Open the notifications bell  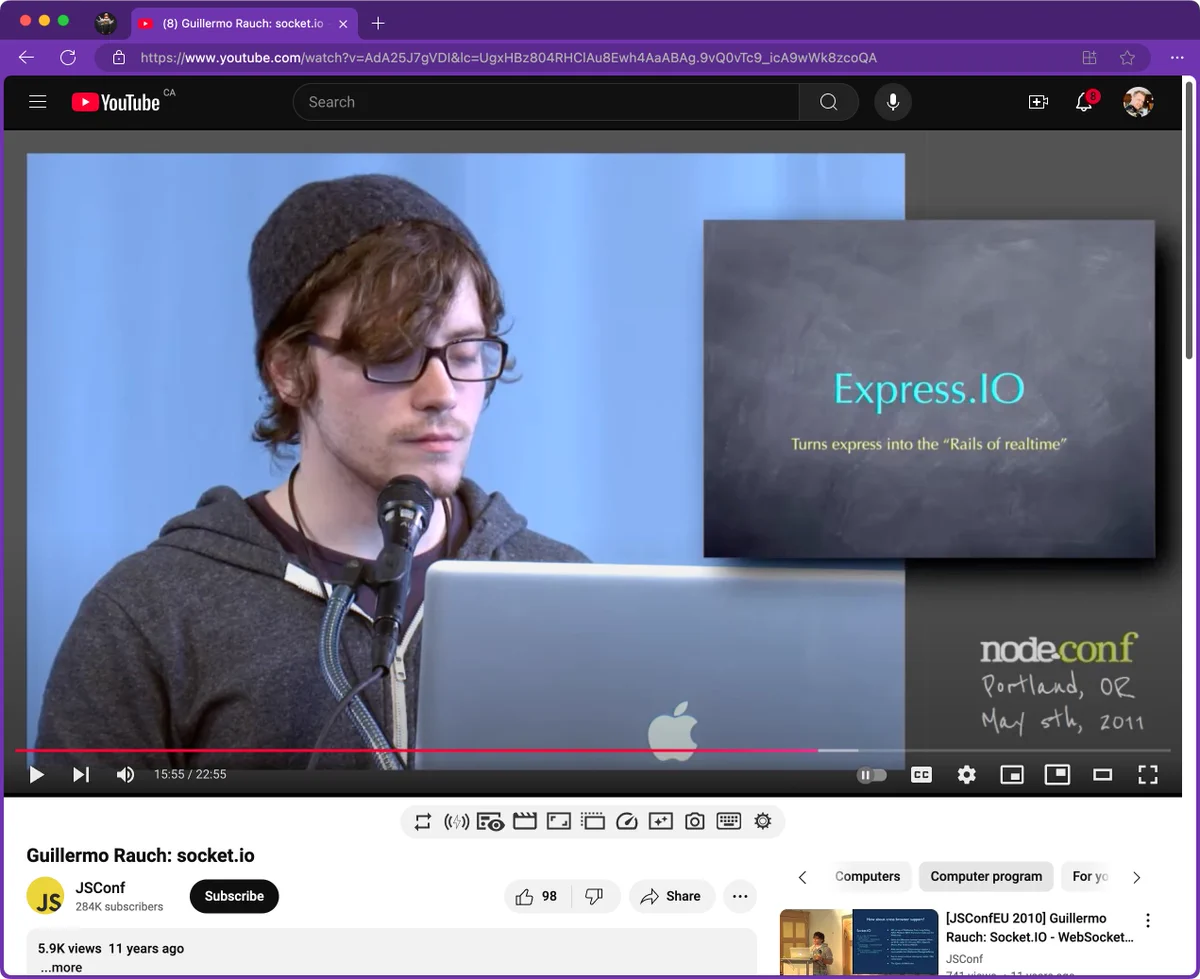pyautogui.click(x=1084, y=102)
